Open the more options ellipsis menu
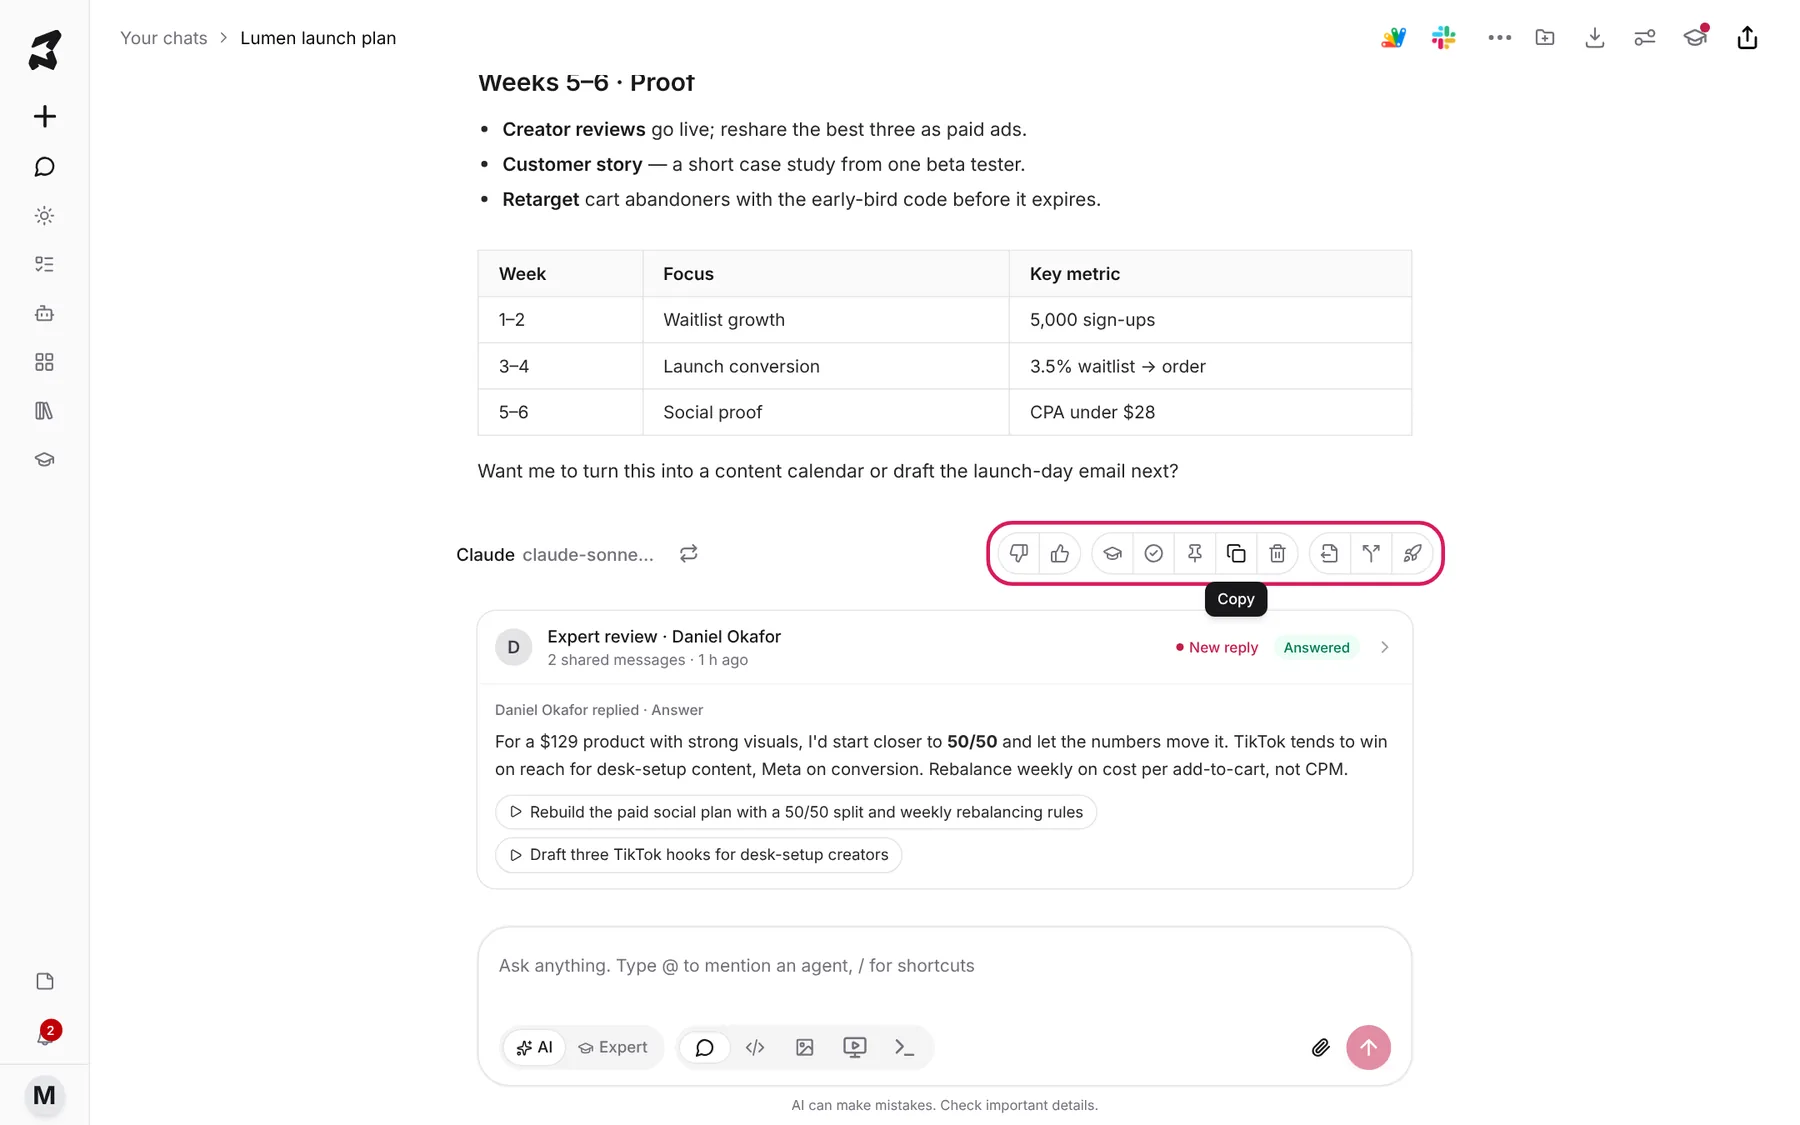The height and width of the screenshot is (1125, 1800). click(1499, 38)
